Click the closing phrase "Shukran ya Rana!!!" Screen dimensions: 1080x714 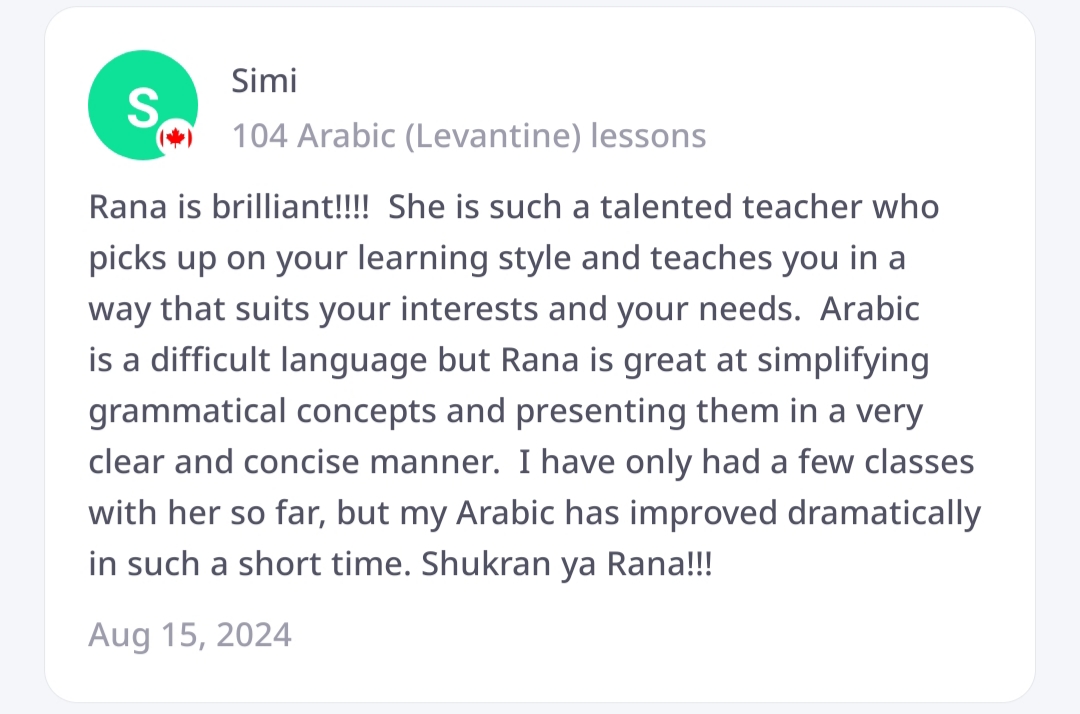tap(567, 564)
